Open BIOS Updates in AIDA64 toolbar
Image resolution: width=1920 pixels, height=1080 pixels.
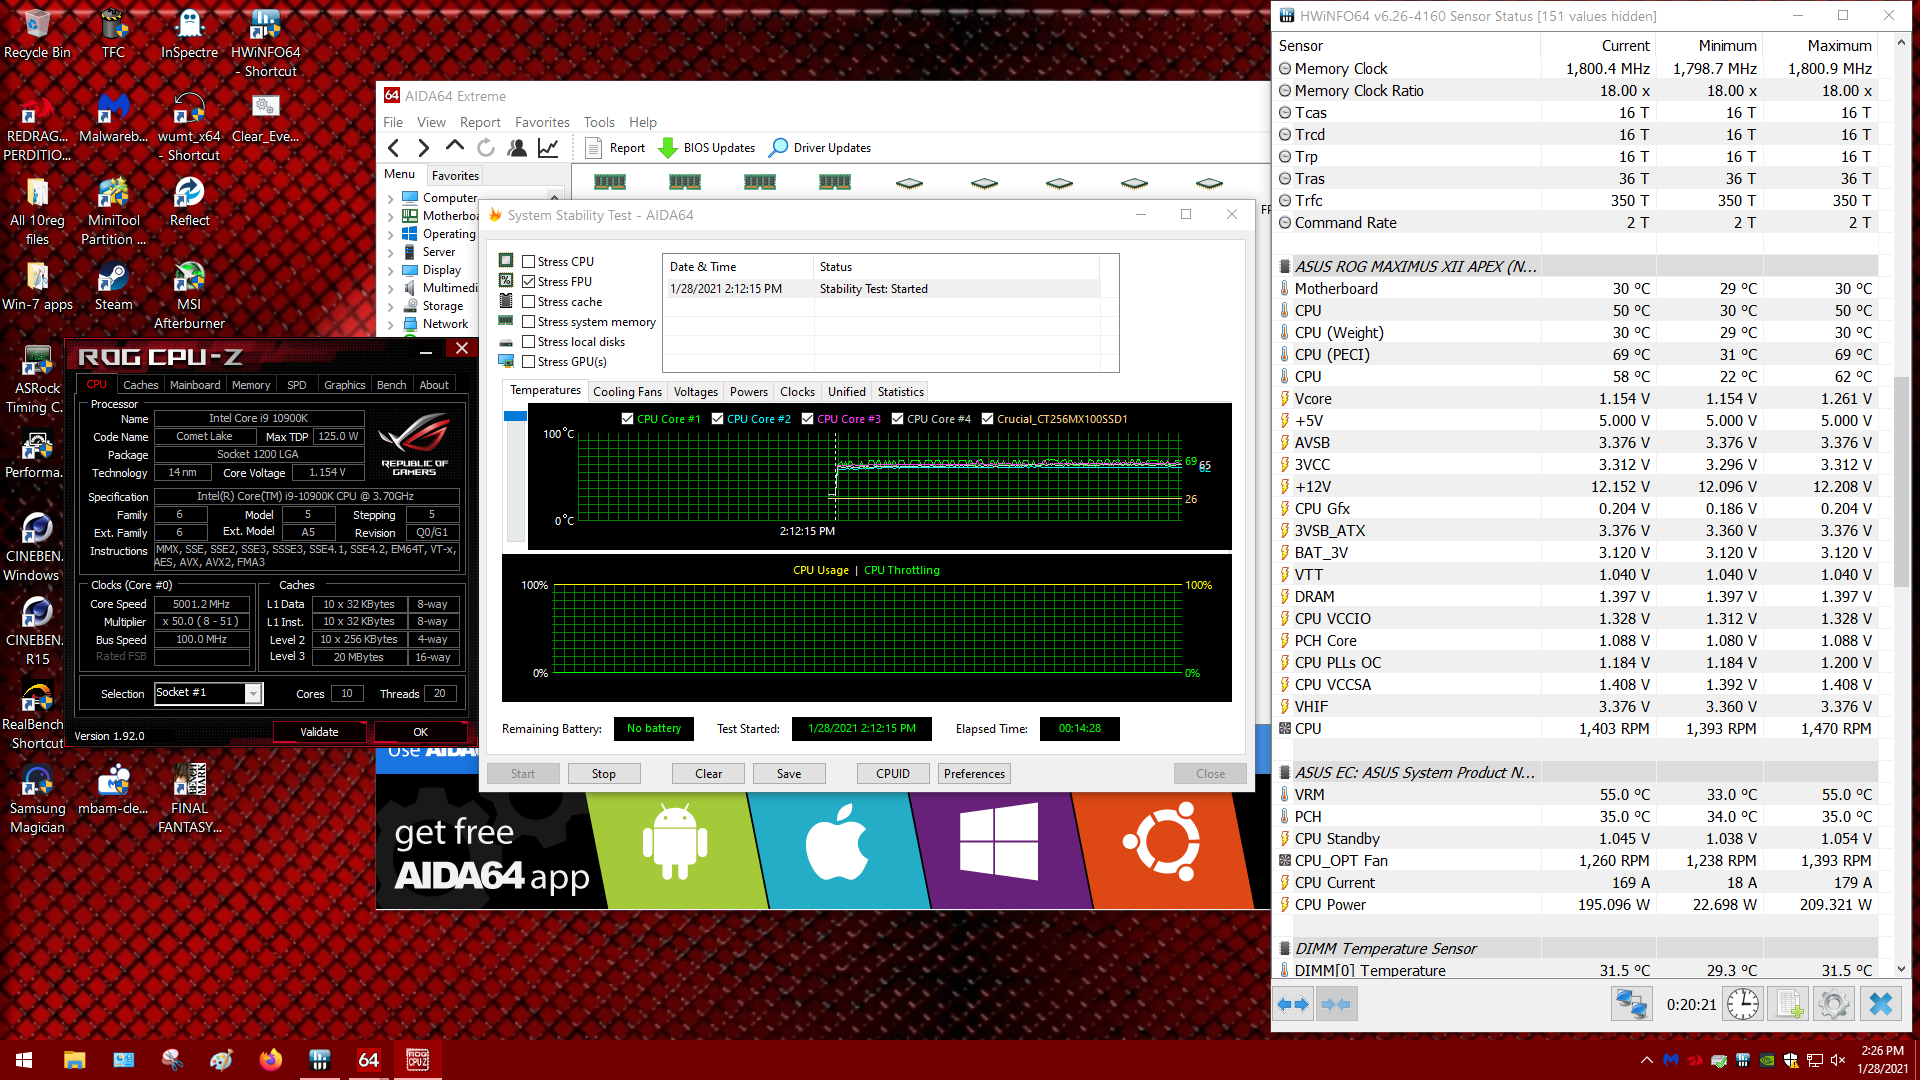pos(706,148)
